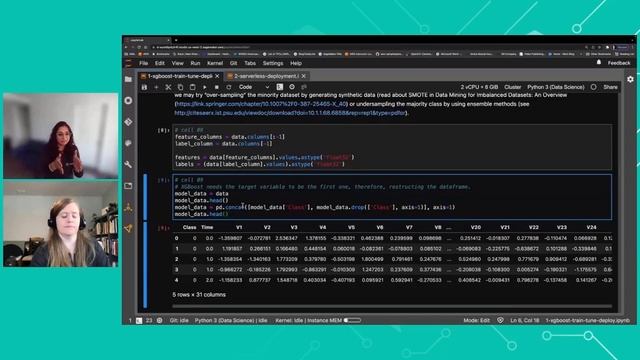Click the horizontal scrollbar under the dataframe output
Image resolution: width=640 pixels, height=360 pixels.
point(392,306)
